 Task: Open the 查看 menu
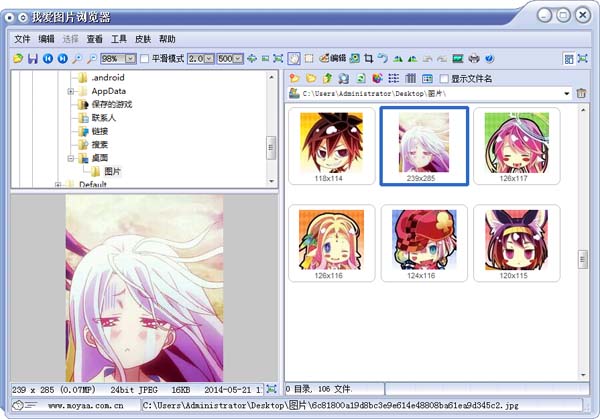click(x=95, y=39)
